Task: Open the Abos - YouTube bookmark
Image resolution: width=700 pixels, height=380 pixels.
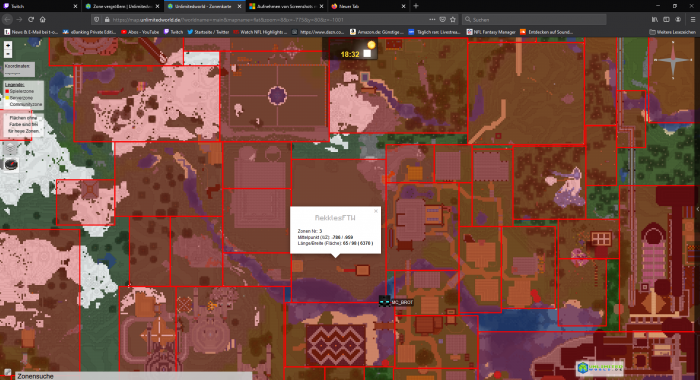Action: (140, 32)
